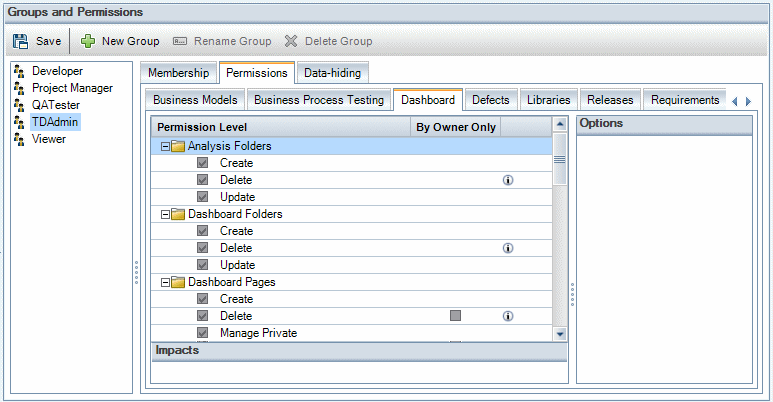Collapse the Dashboard Pages node
This screenshot has height=402, width=773.
(165, 282)
